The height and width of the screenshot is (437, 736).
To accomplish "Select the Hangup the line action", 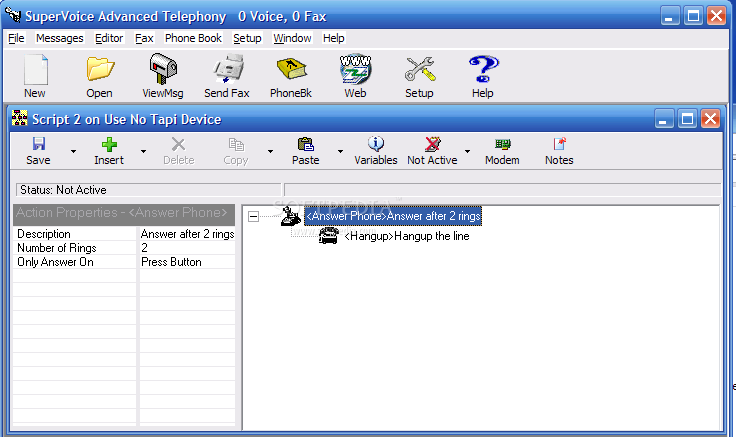I will pos(407,236).
